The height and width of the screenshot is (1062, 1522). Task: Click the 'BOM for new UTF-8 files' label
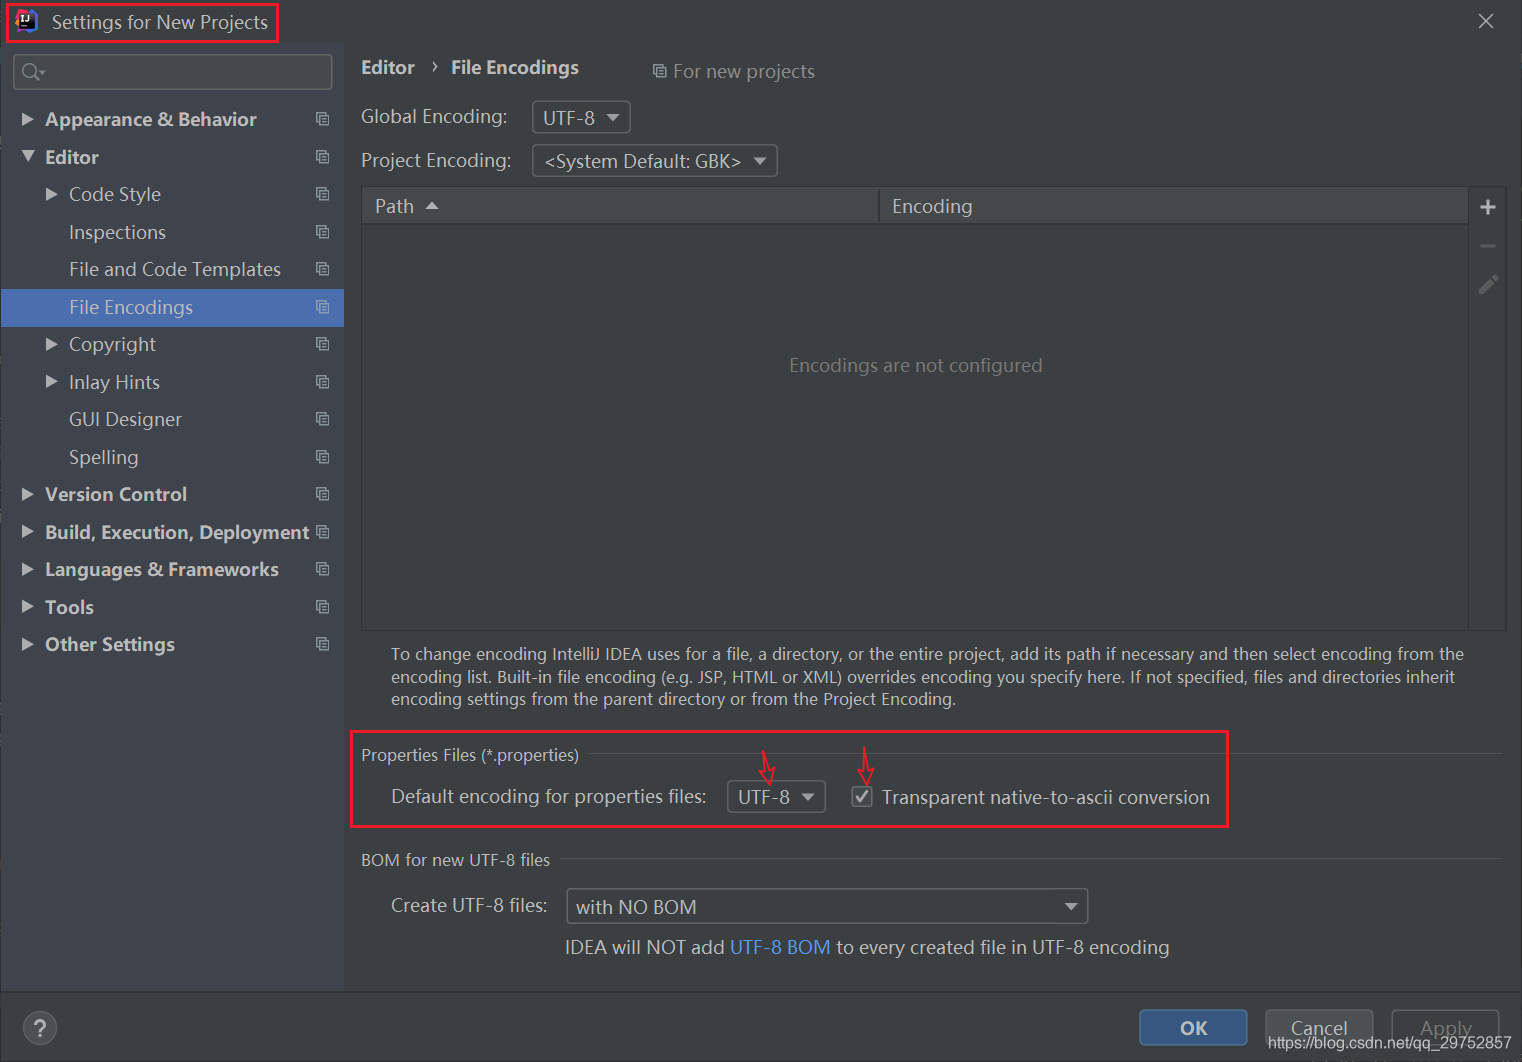455,860
